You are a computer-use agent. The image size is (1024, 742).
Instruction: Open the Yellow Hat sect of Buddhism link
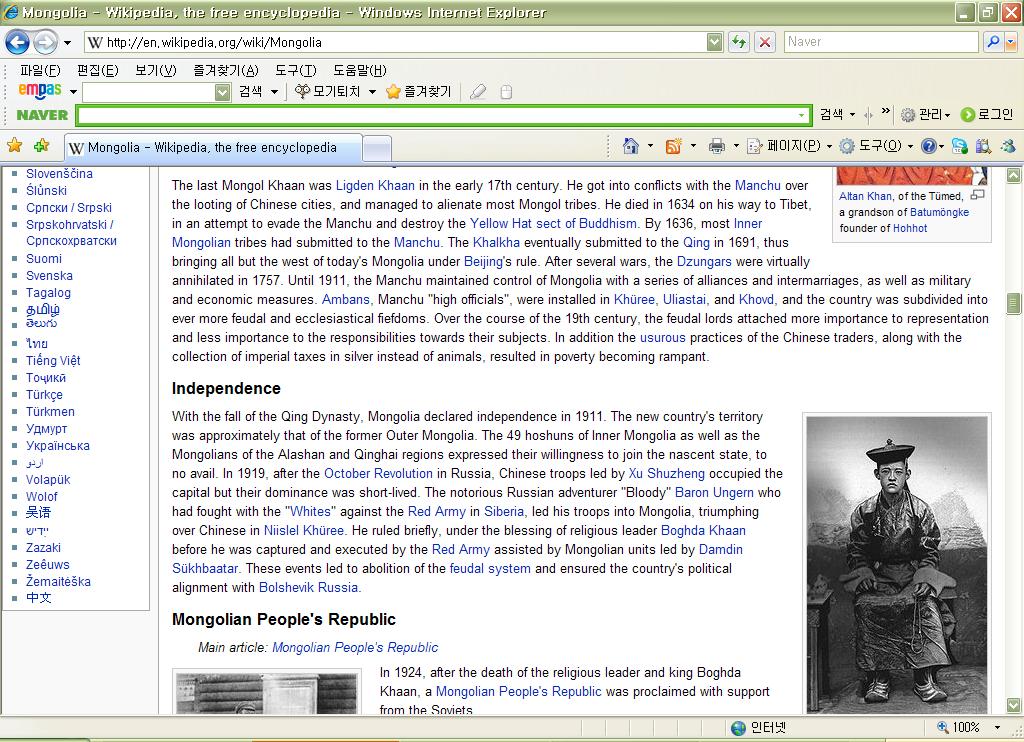553,223
